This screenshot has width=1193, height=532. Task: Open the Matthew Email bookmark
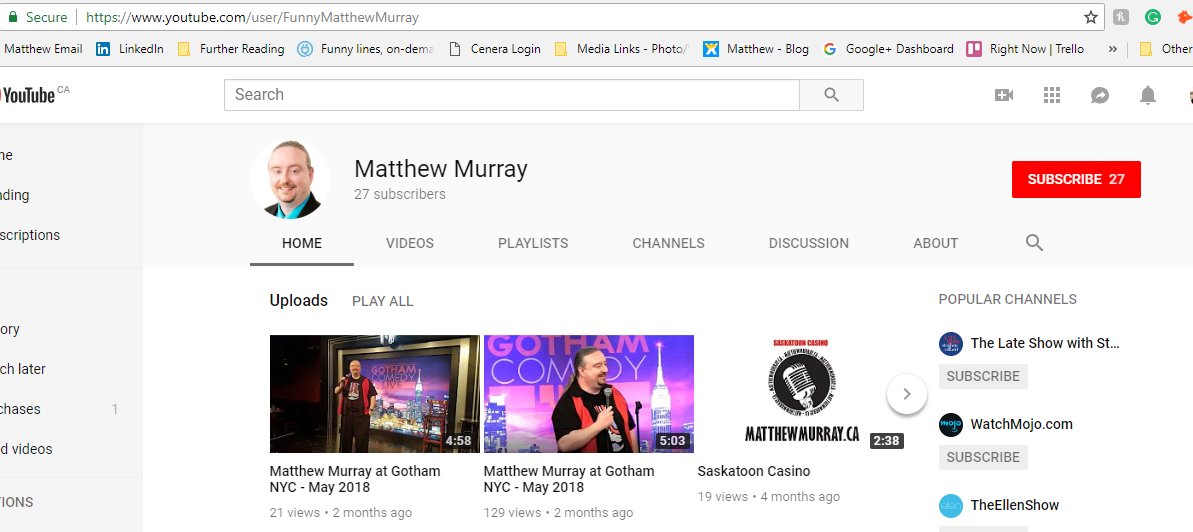click(x=42, y=49)
